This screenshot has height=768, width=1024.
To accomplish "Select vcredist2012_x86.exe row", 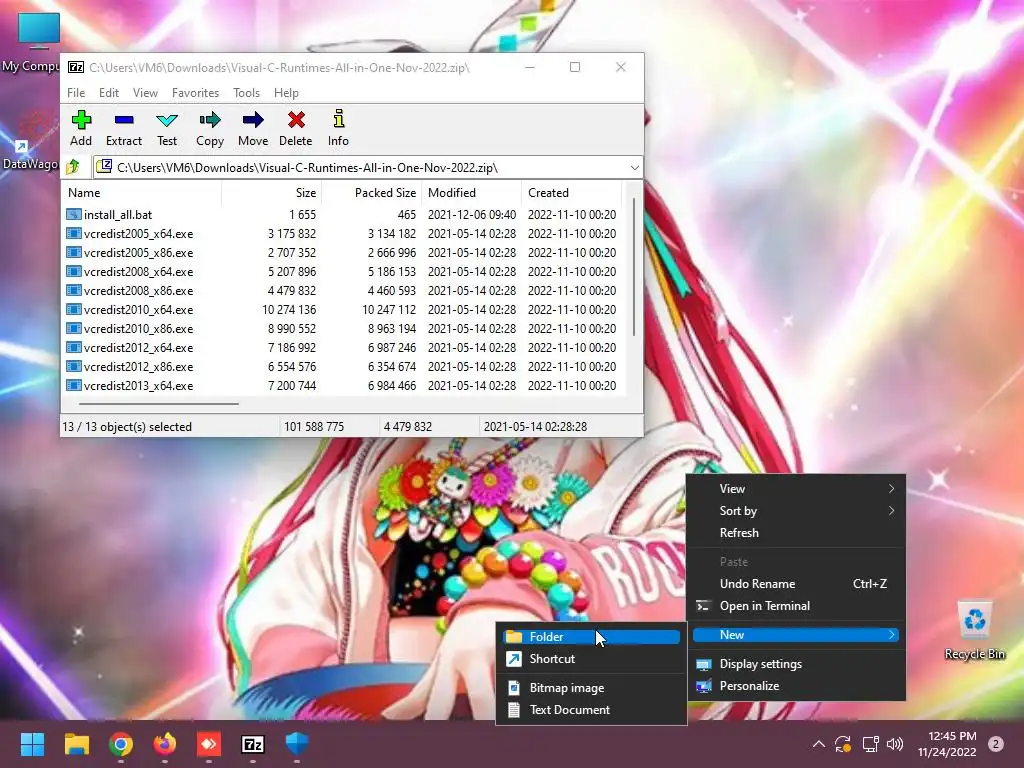I will (x=342, y=366).
